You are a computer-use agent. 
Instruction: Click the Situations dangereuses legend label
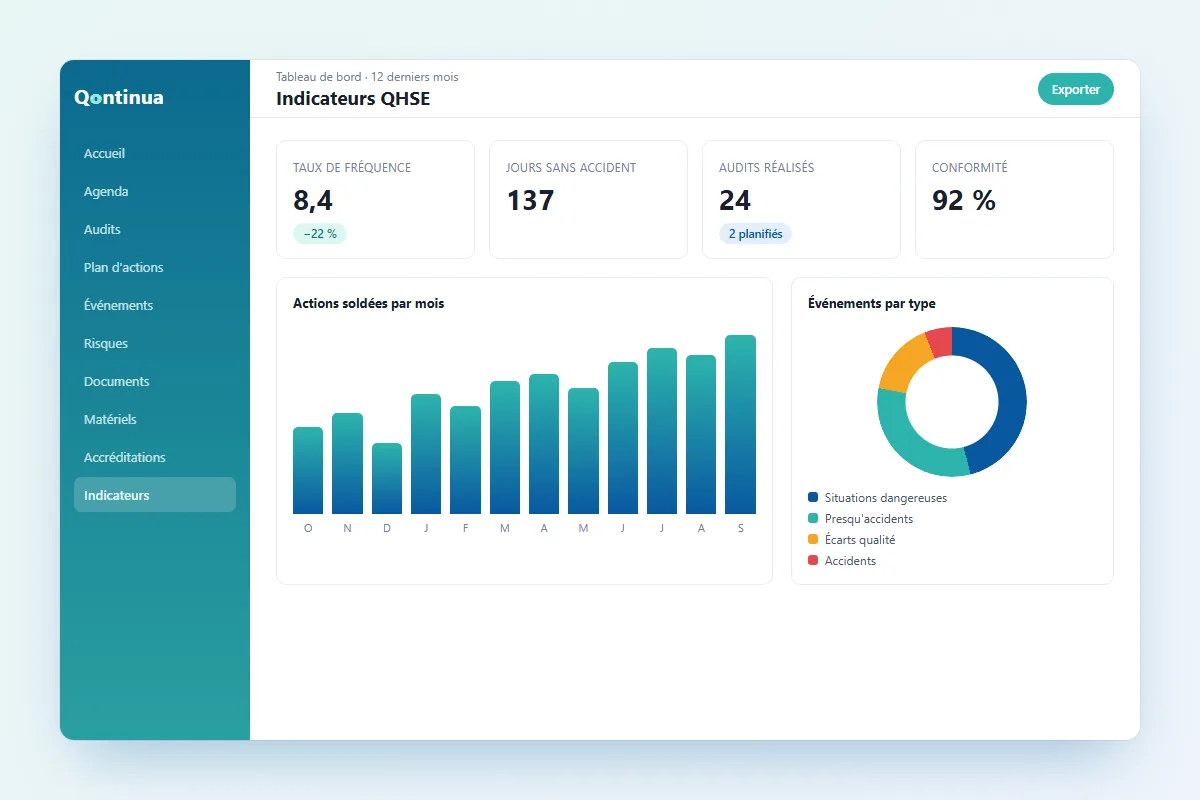coord(886,497)
